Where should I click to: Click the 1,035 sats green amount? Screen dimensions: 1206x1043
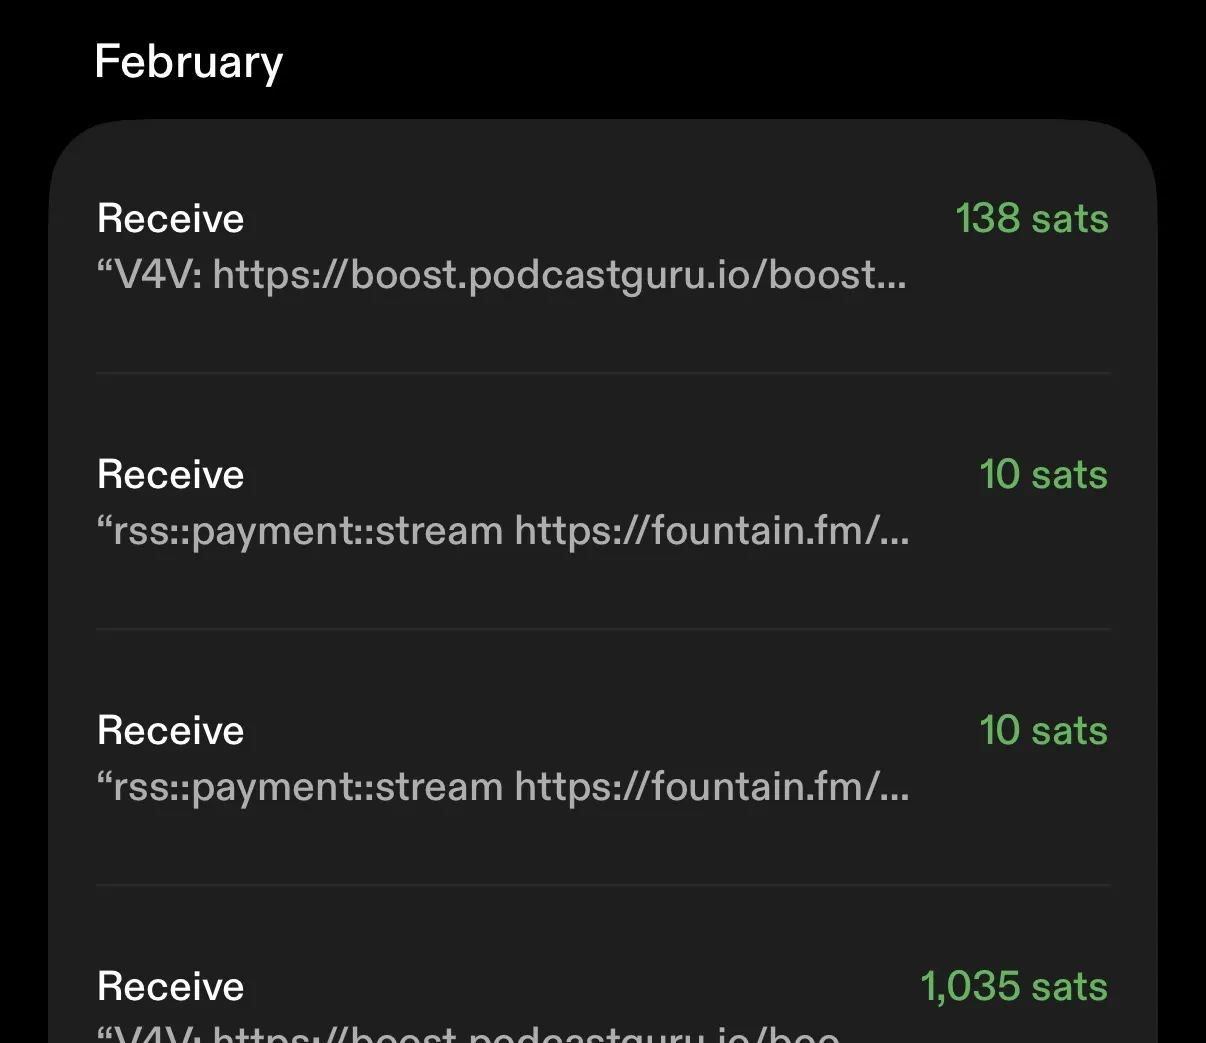pyautogui.click(x=1014, y=987)
